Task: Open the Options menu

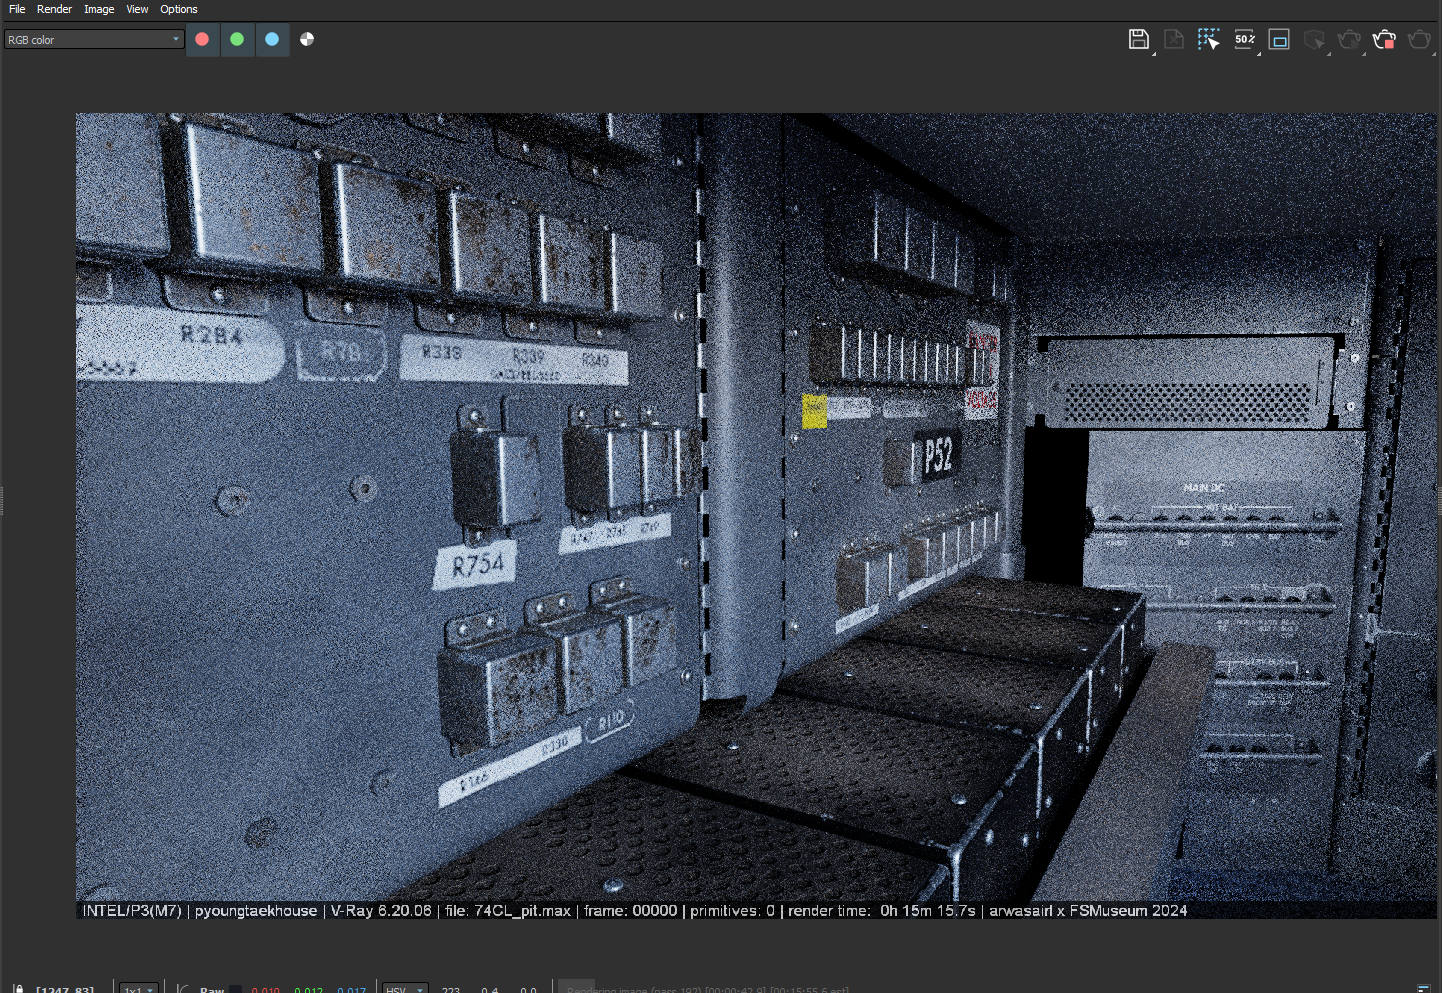Action: [x=179, y=9]
